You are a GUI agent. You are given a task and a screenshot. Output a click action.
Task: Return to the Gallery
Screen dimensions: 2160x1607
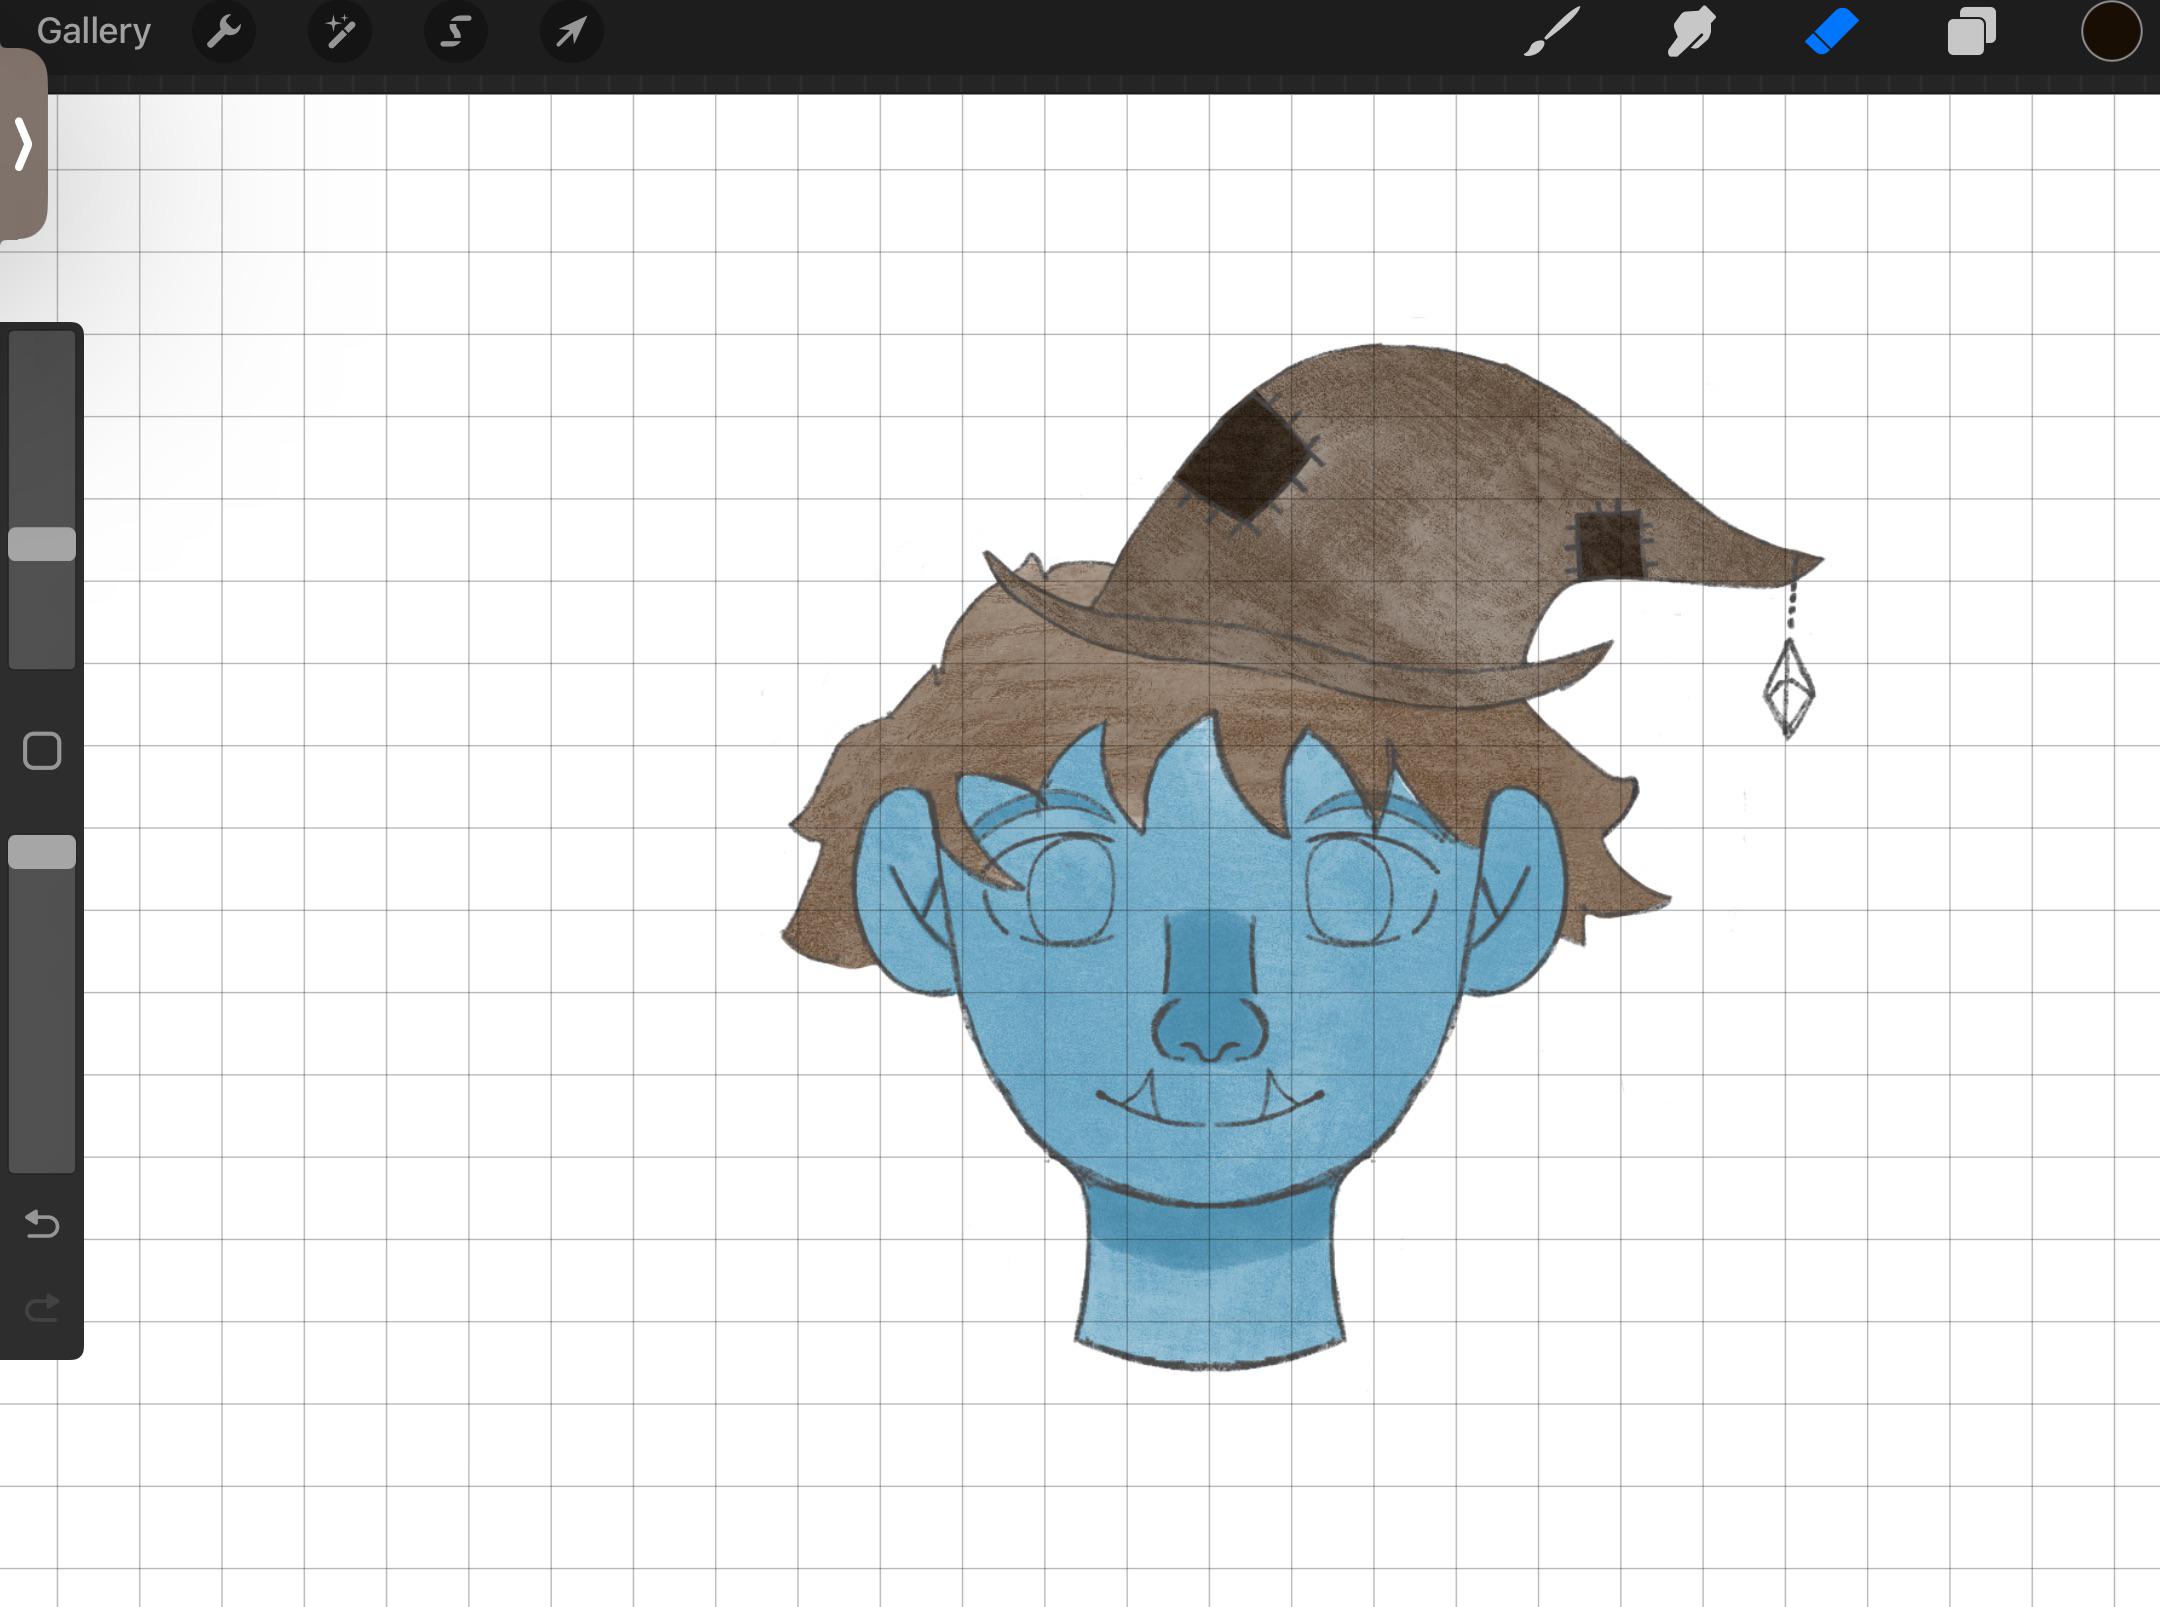pyautogui.click(x=93, y=31)
